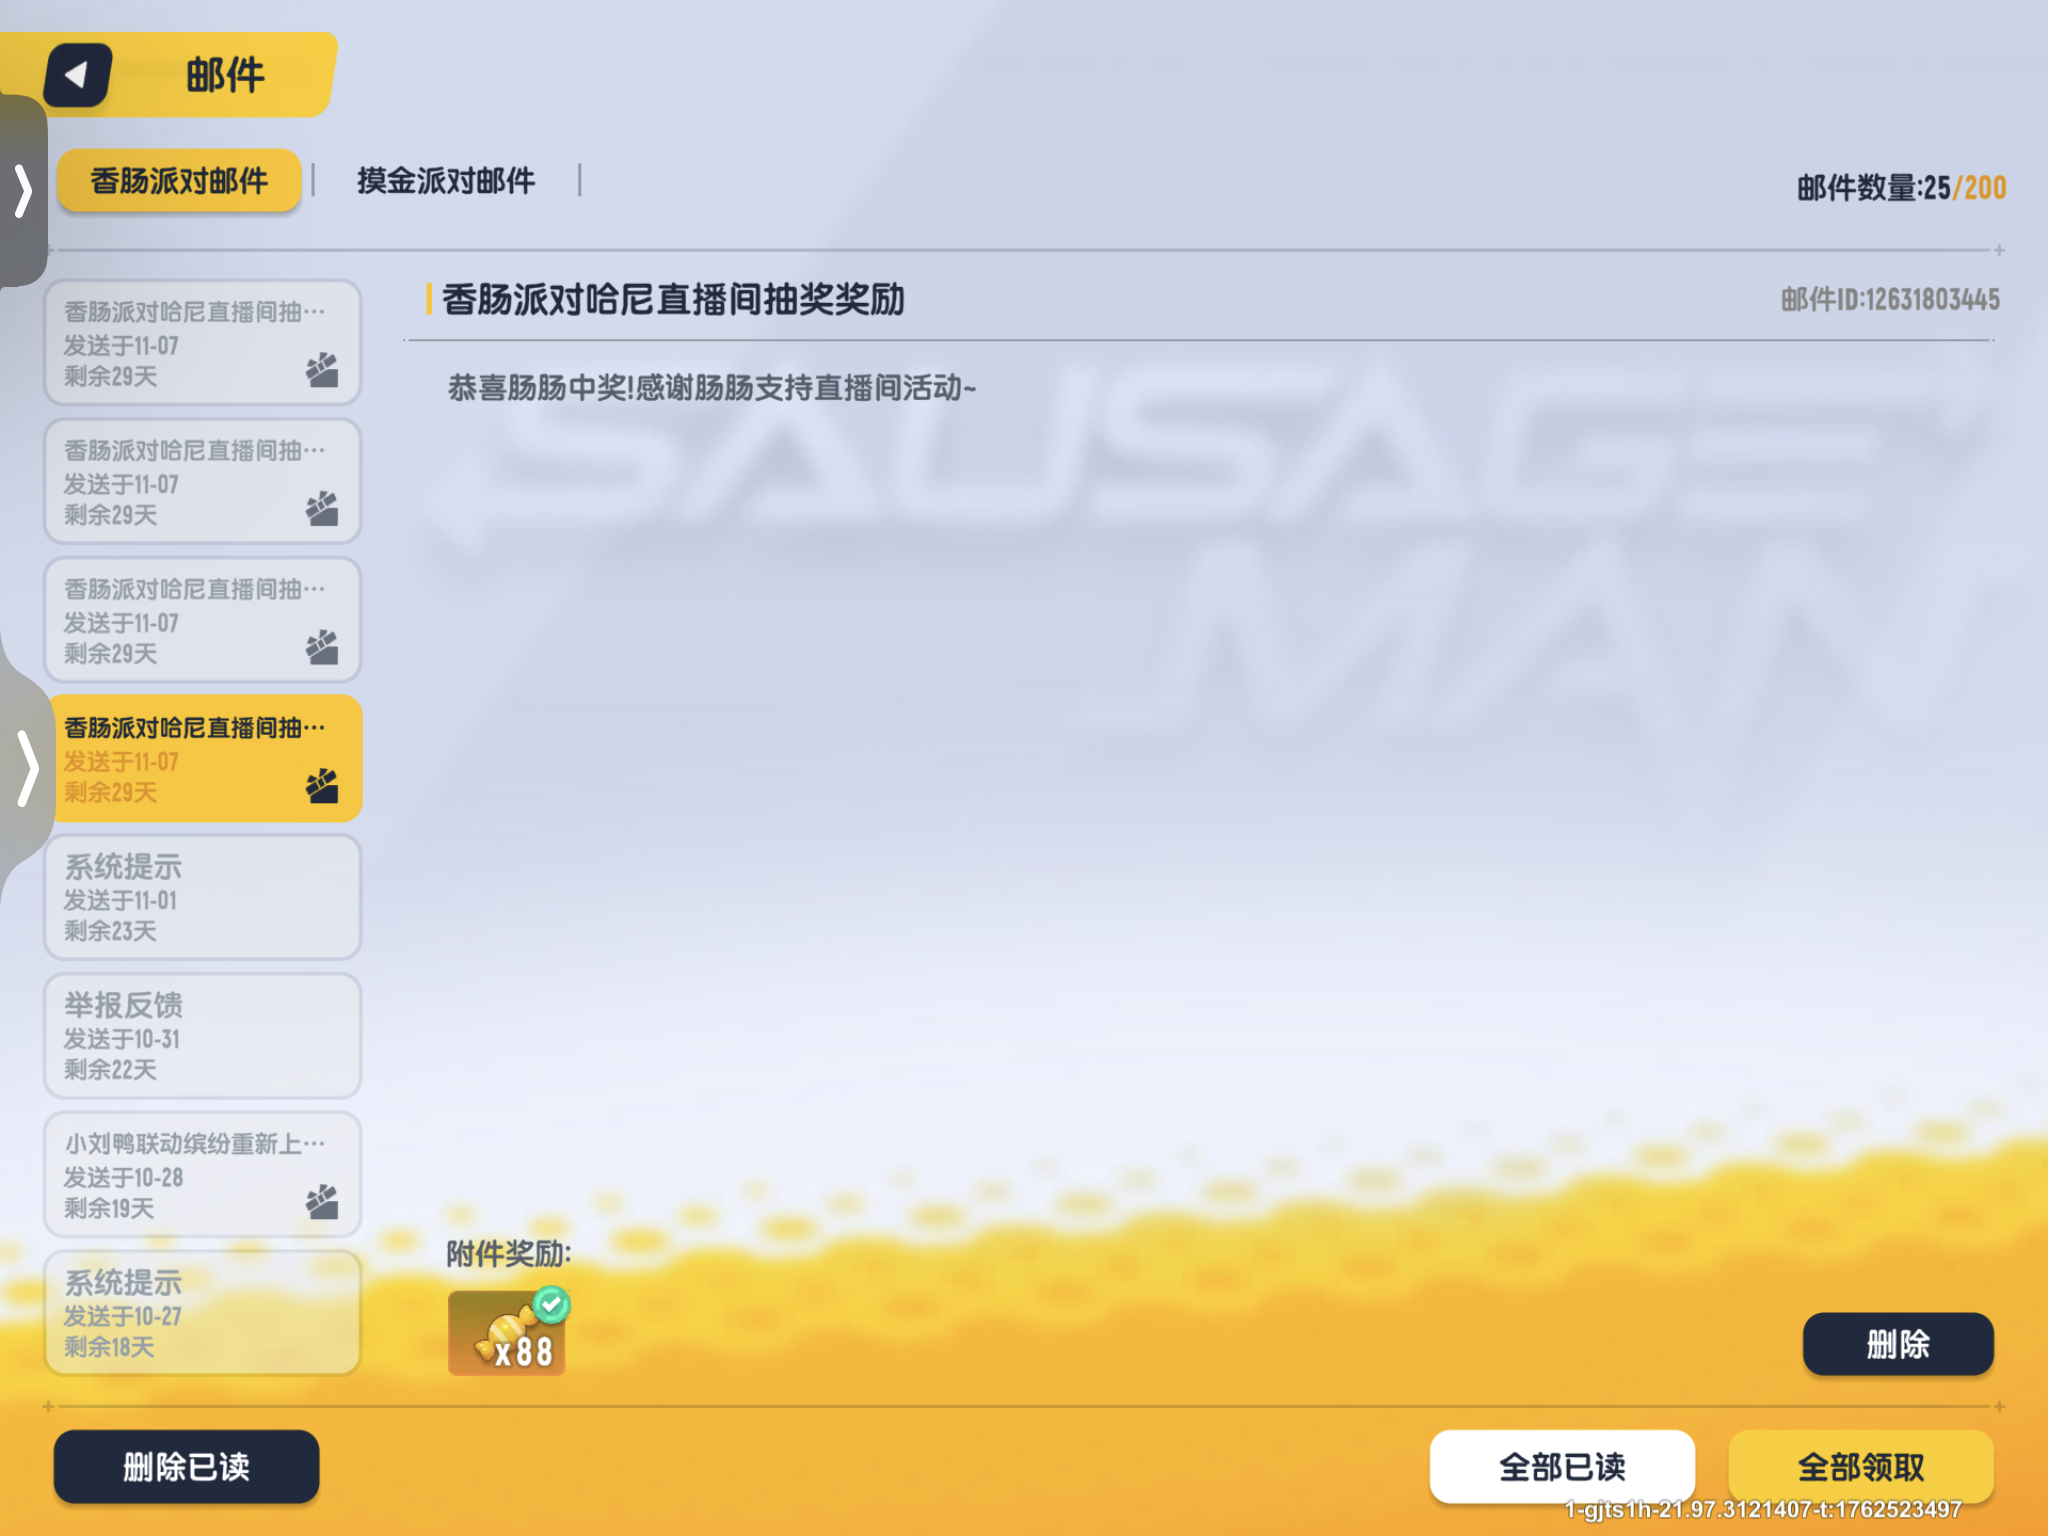2048x1536 pixels.
Task: Open the 系统提示 mail sent 11-01
Action: click(x=202, y=898)
